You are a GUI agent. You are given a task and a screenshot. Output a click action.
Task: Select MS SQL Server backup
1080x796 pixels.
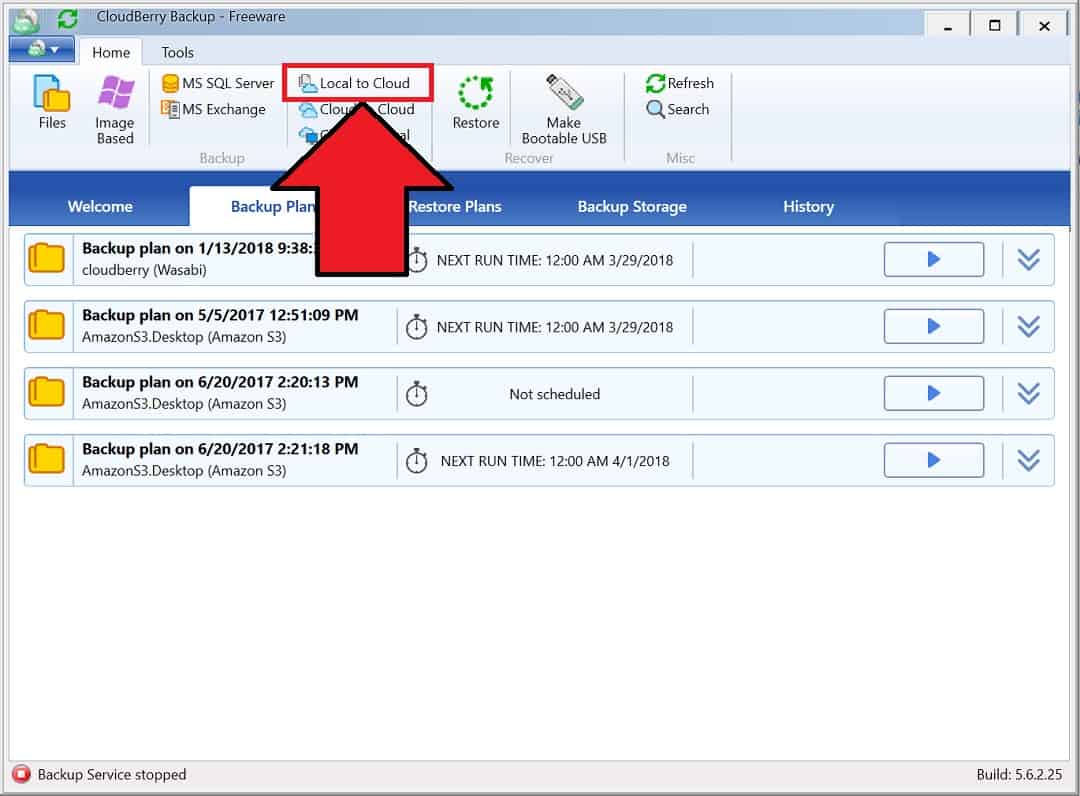(218, 83)
